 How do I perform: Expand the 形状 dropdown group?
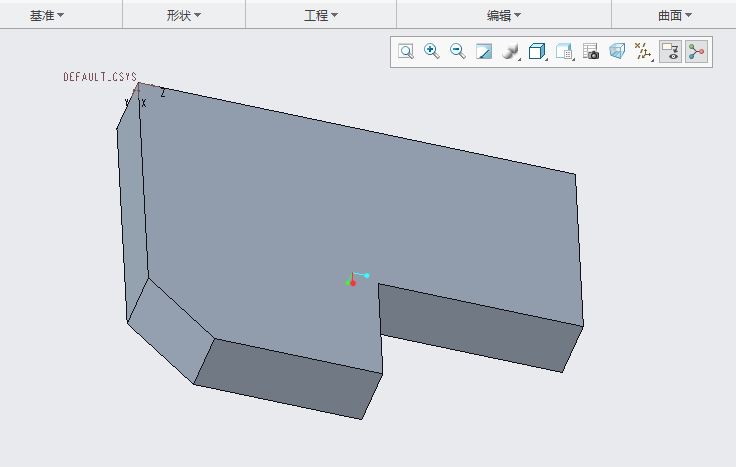(x=184, y=15)
